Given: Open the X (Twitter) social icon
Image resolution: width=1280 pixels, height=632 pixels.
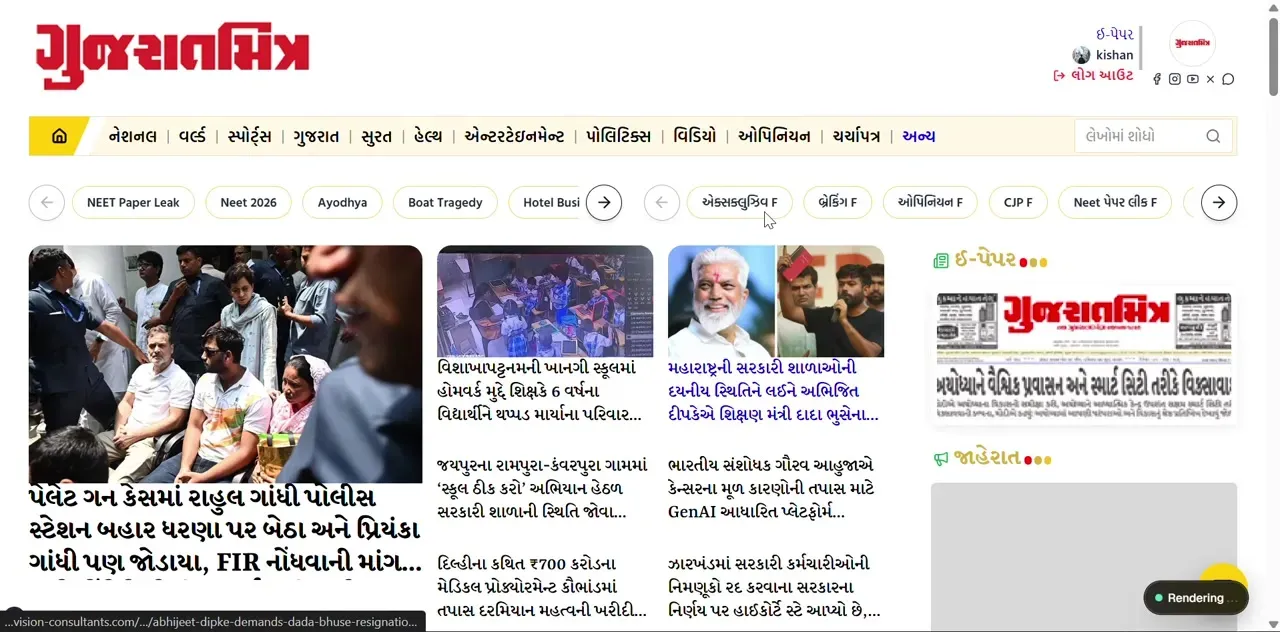Looking at the screenshot, I should click(x=1210, y=79).
